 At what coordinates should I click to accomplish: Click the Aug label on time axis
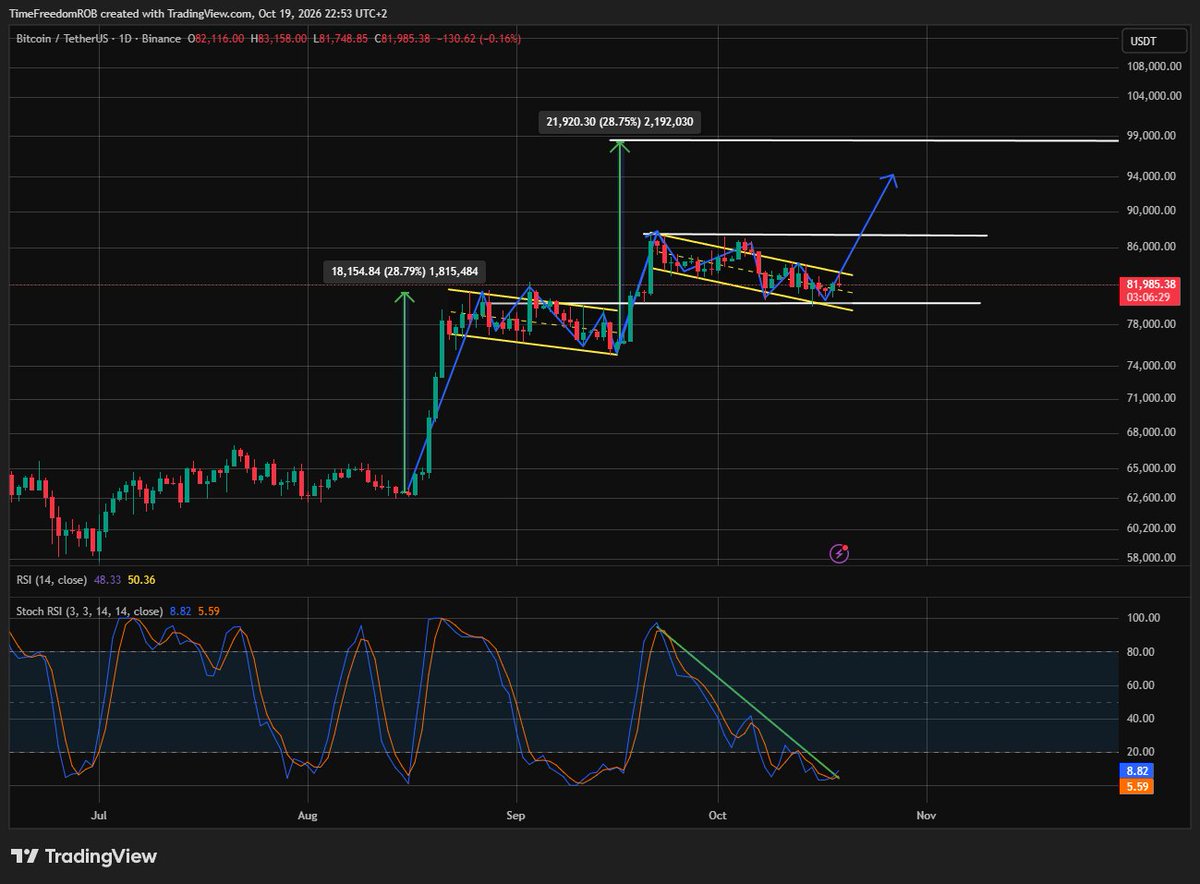click(x=308, y=816)
